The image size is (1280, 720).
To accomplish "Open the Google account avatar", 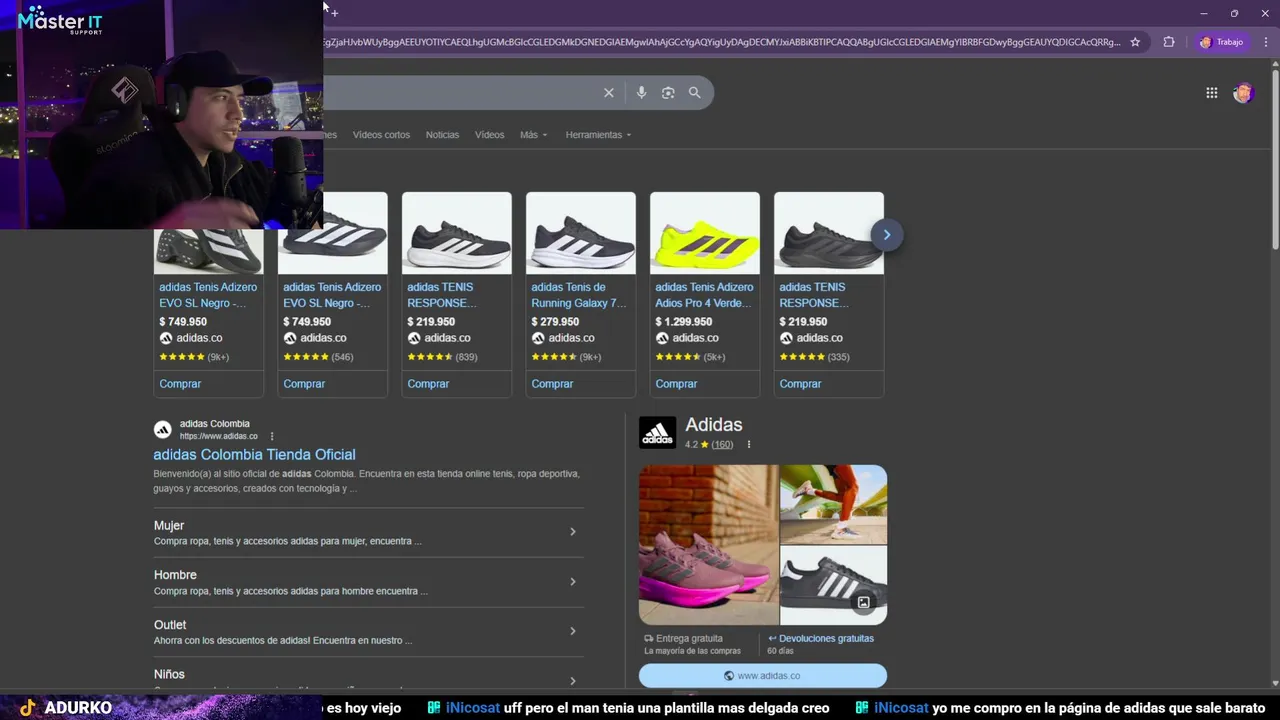I will click(1243, 93).
